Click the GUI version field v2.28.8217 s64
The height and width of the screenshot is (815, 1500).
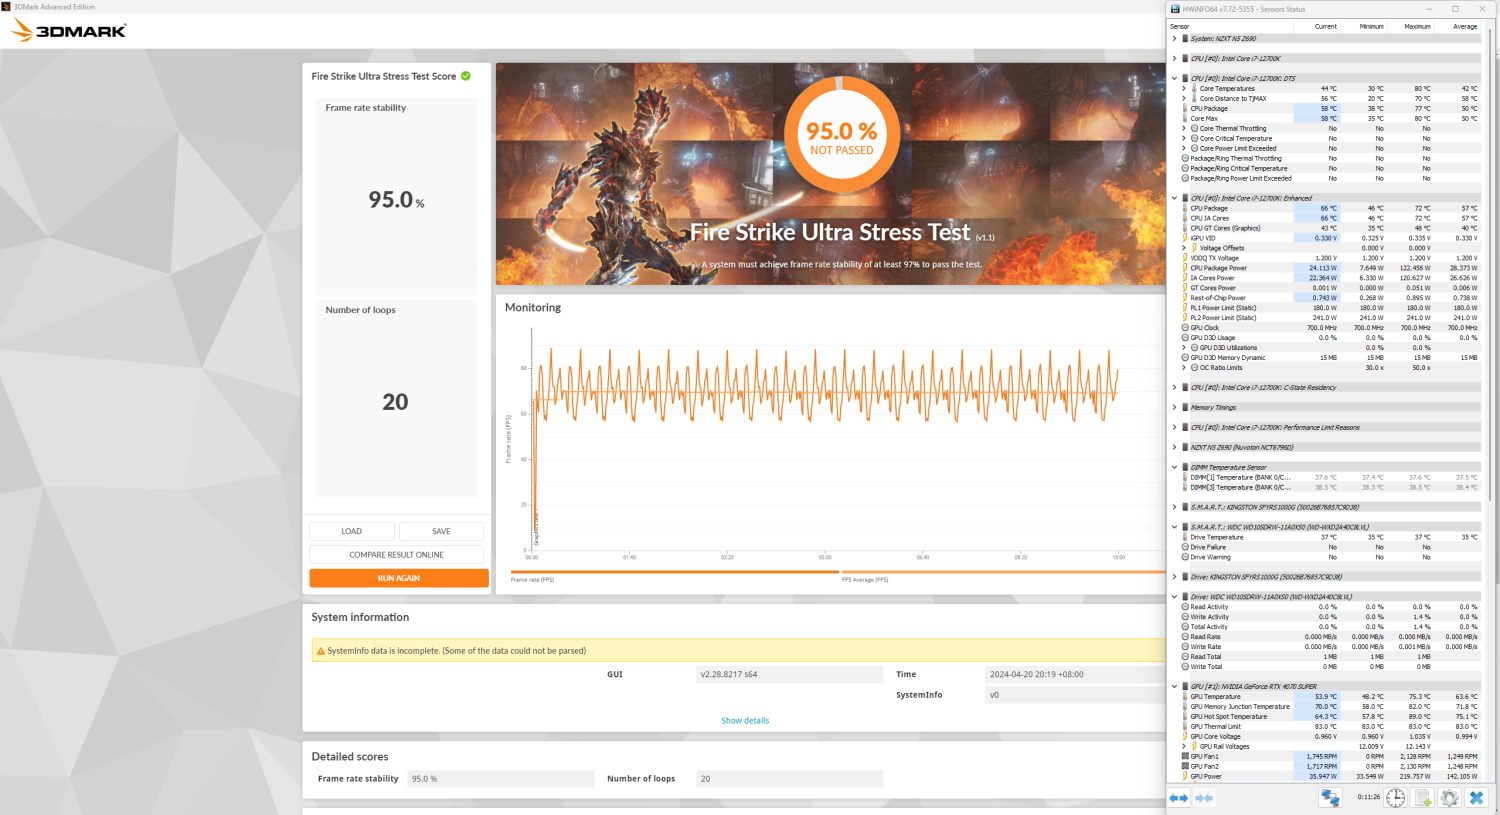tap(789, 674)
